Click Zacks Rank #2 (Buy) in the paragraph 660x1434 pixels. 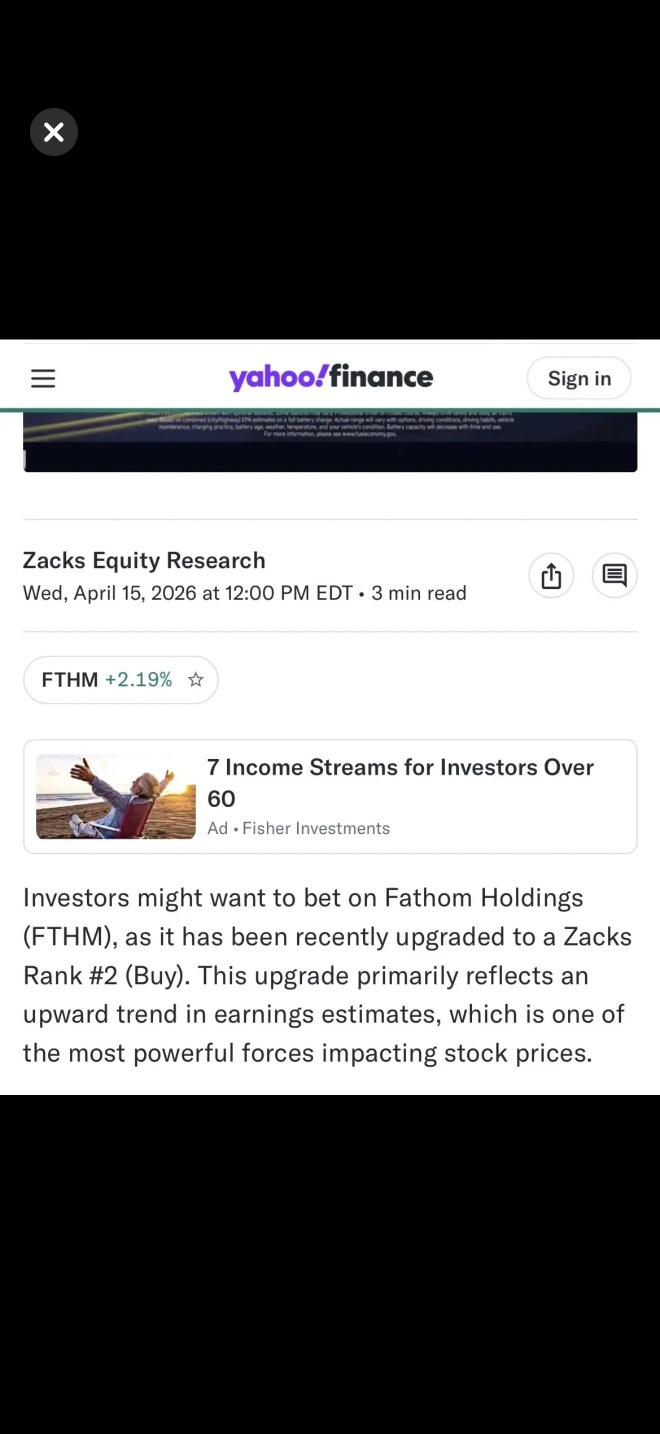click(328, 956)
